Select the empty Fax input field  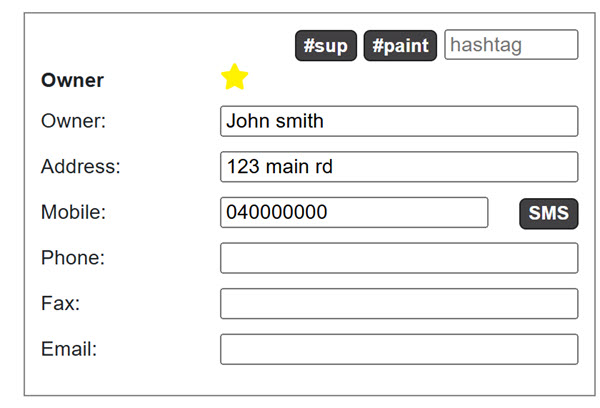tap(398, 304)
